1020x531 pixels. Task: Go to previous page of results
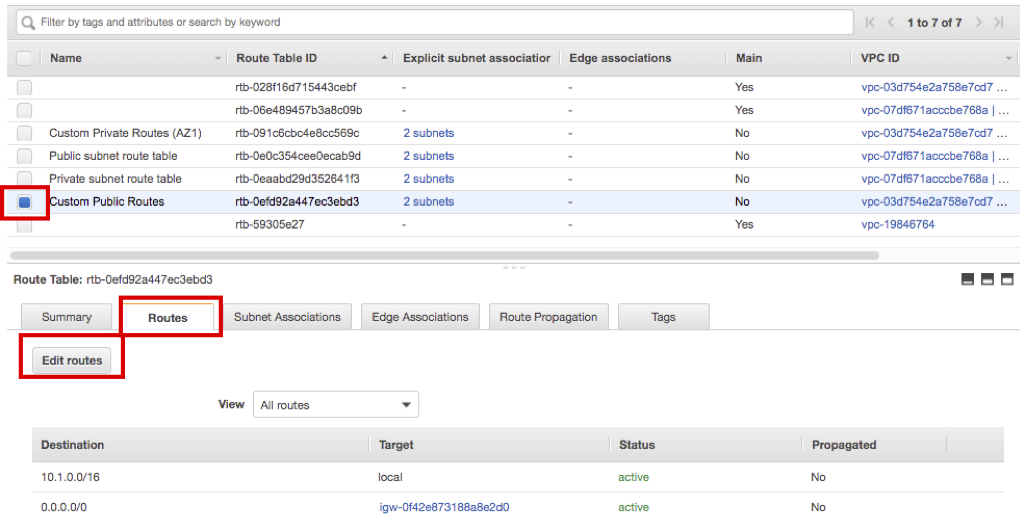coord(890,22)
